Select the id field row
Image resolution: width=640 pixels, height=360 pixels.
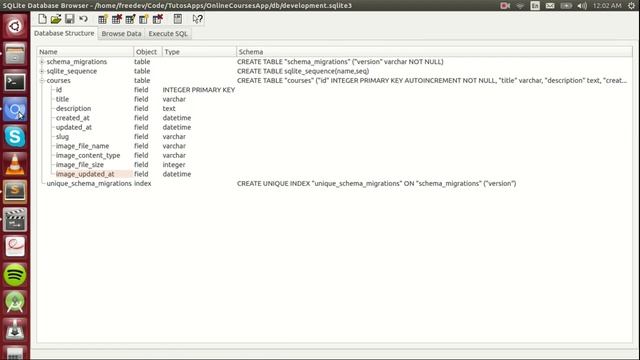(335, 90)
